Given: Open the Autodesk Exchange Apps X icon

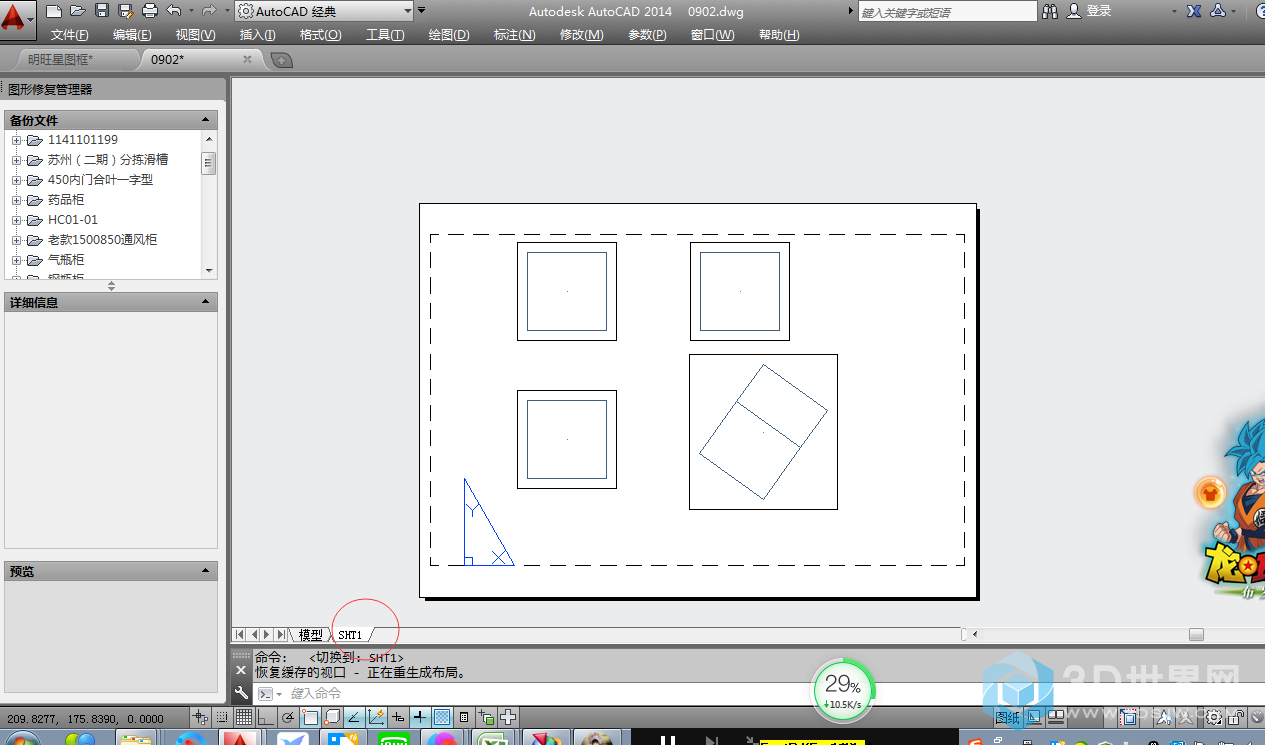Looking at the screenshot, I should 1194,11.
